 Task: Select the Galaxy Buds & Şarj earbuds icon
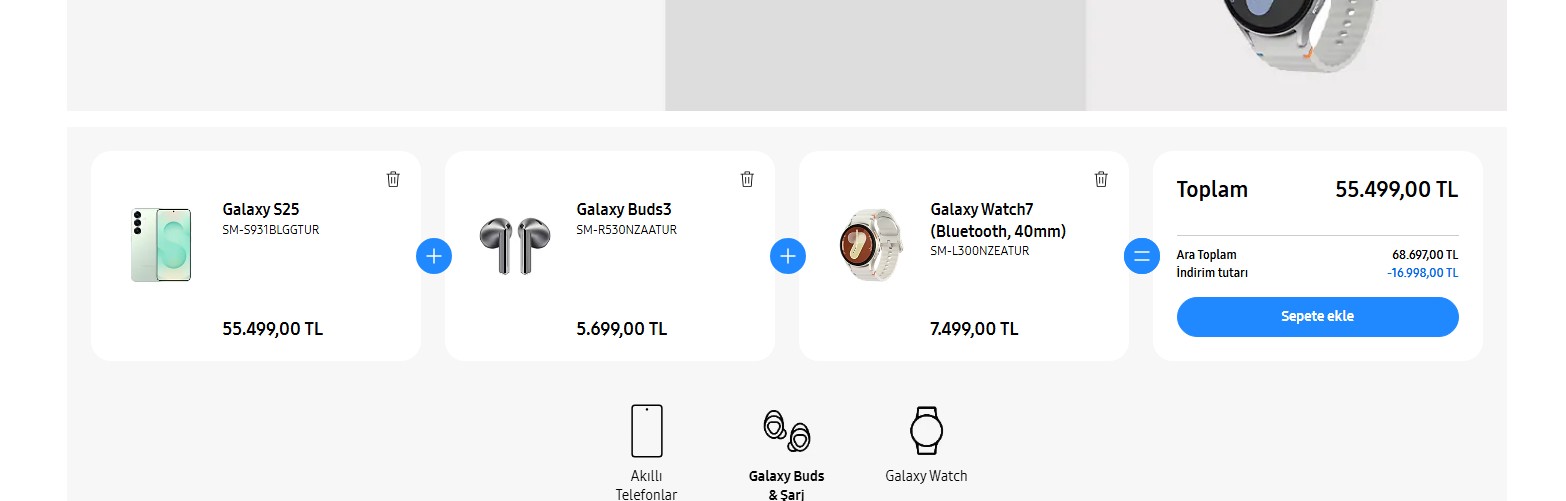pyautogui.click(x=786, y=431)
